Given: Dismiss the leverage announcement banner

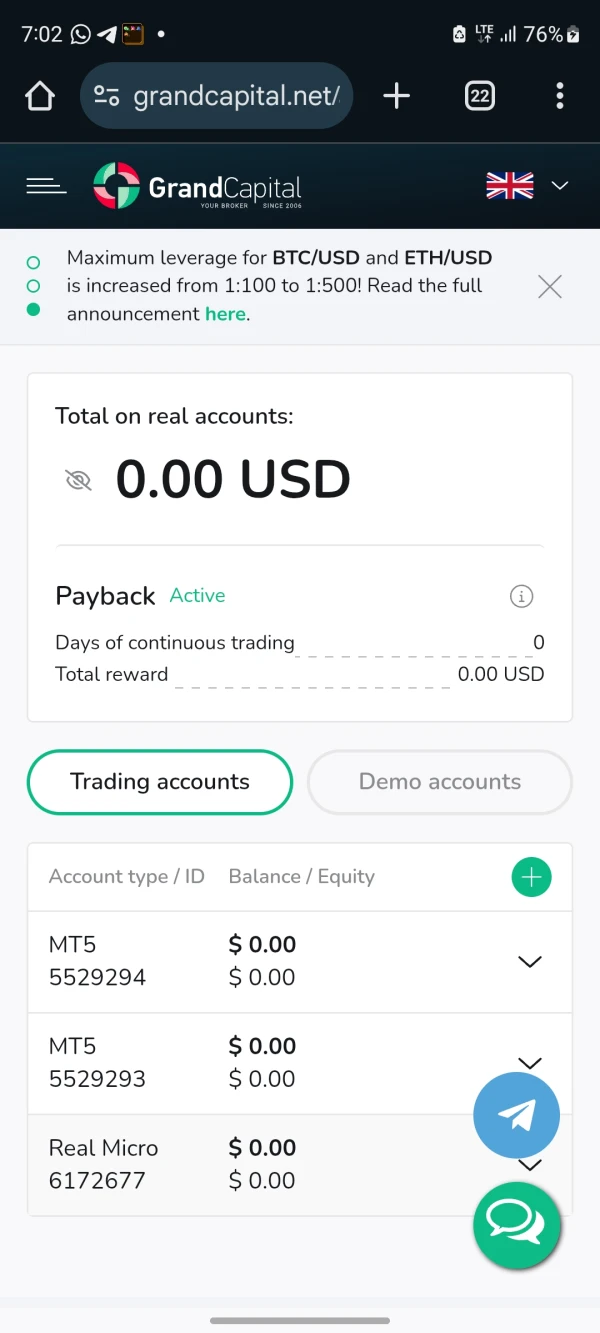Looking at the screenshot, I should tap(550, 287).
